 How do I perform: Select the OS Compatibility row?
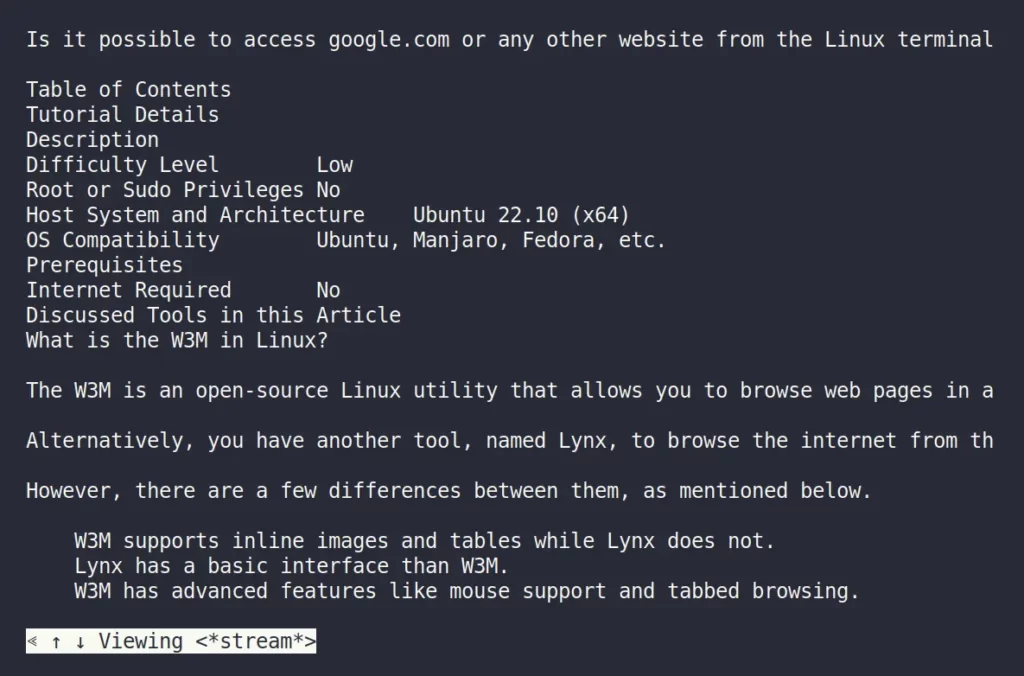(345, 240)
